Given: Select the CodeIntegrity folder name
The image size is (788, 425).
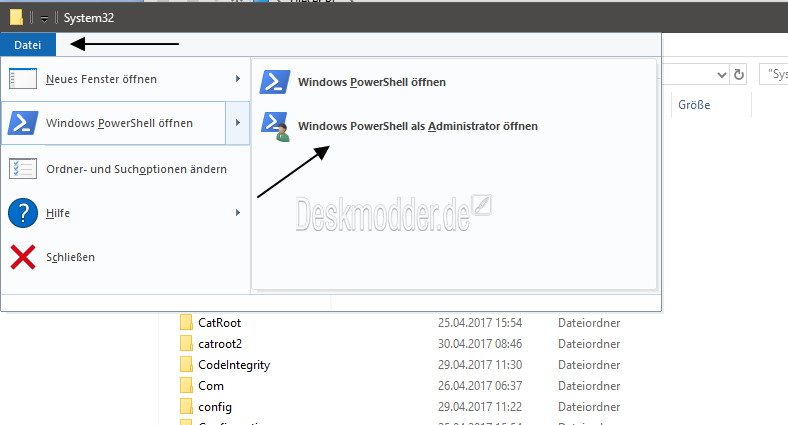Looking at the screenshot, I should click(234, 365).
